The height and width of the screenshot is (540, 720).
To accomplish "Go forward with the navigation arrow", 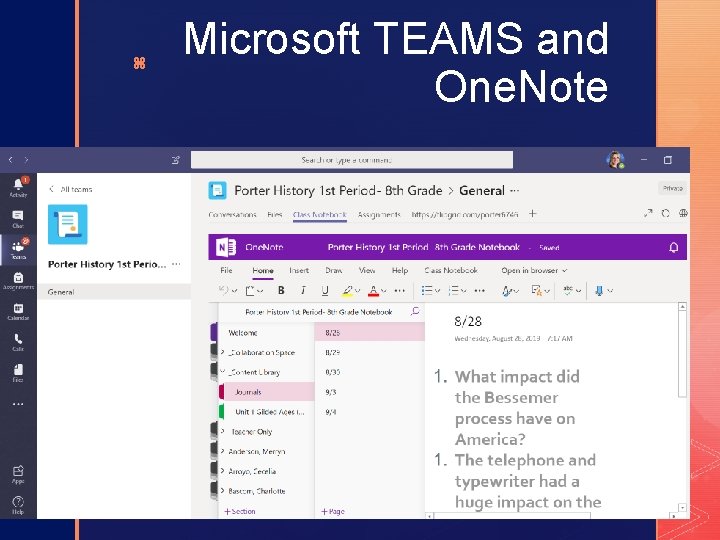I will click(26, 160).
